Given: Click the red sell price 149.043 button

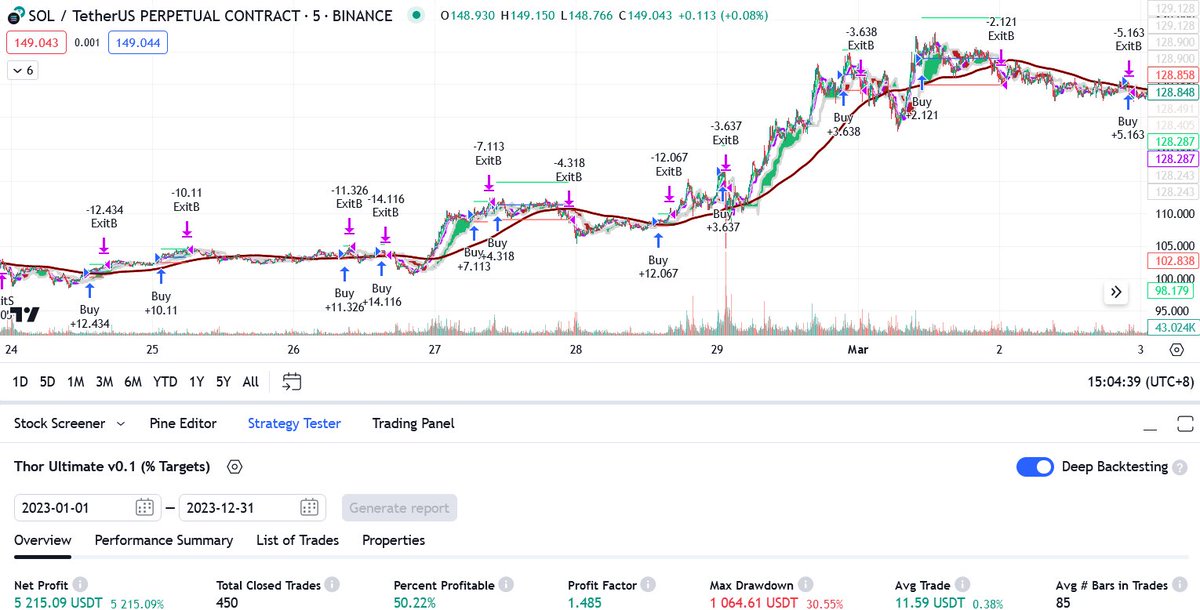Looking at the screenshot, I should coord(35,42).
